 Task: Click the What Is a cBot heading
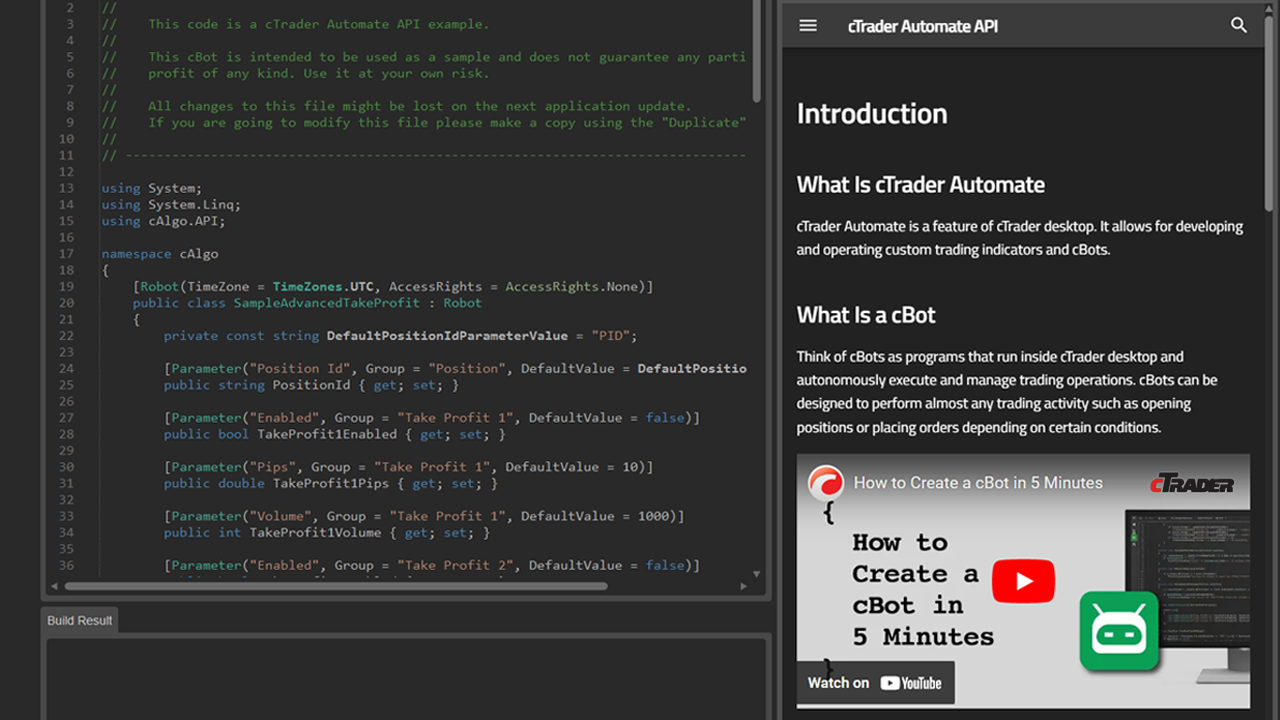click(x=866, y=315)
